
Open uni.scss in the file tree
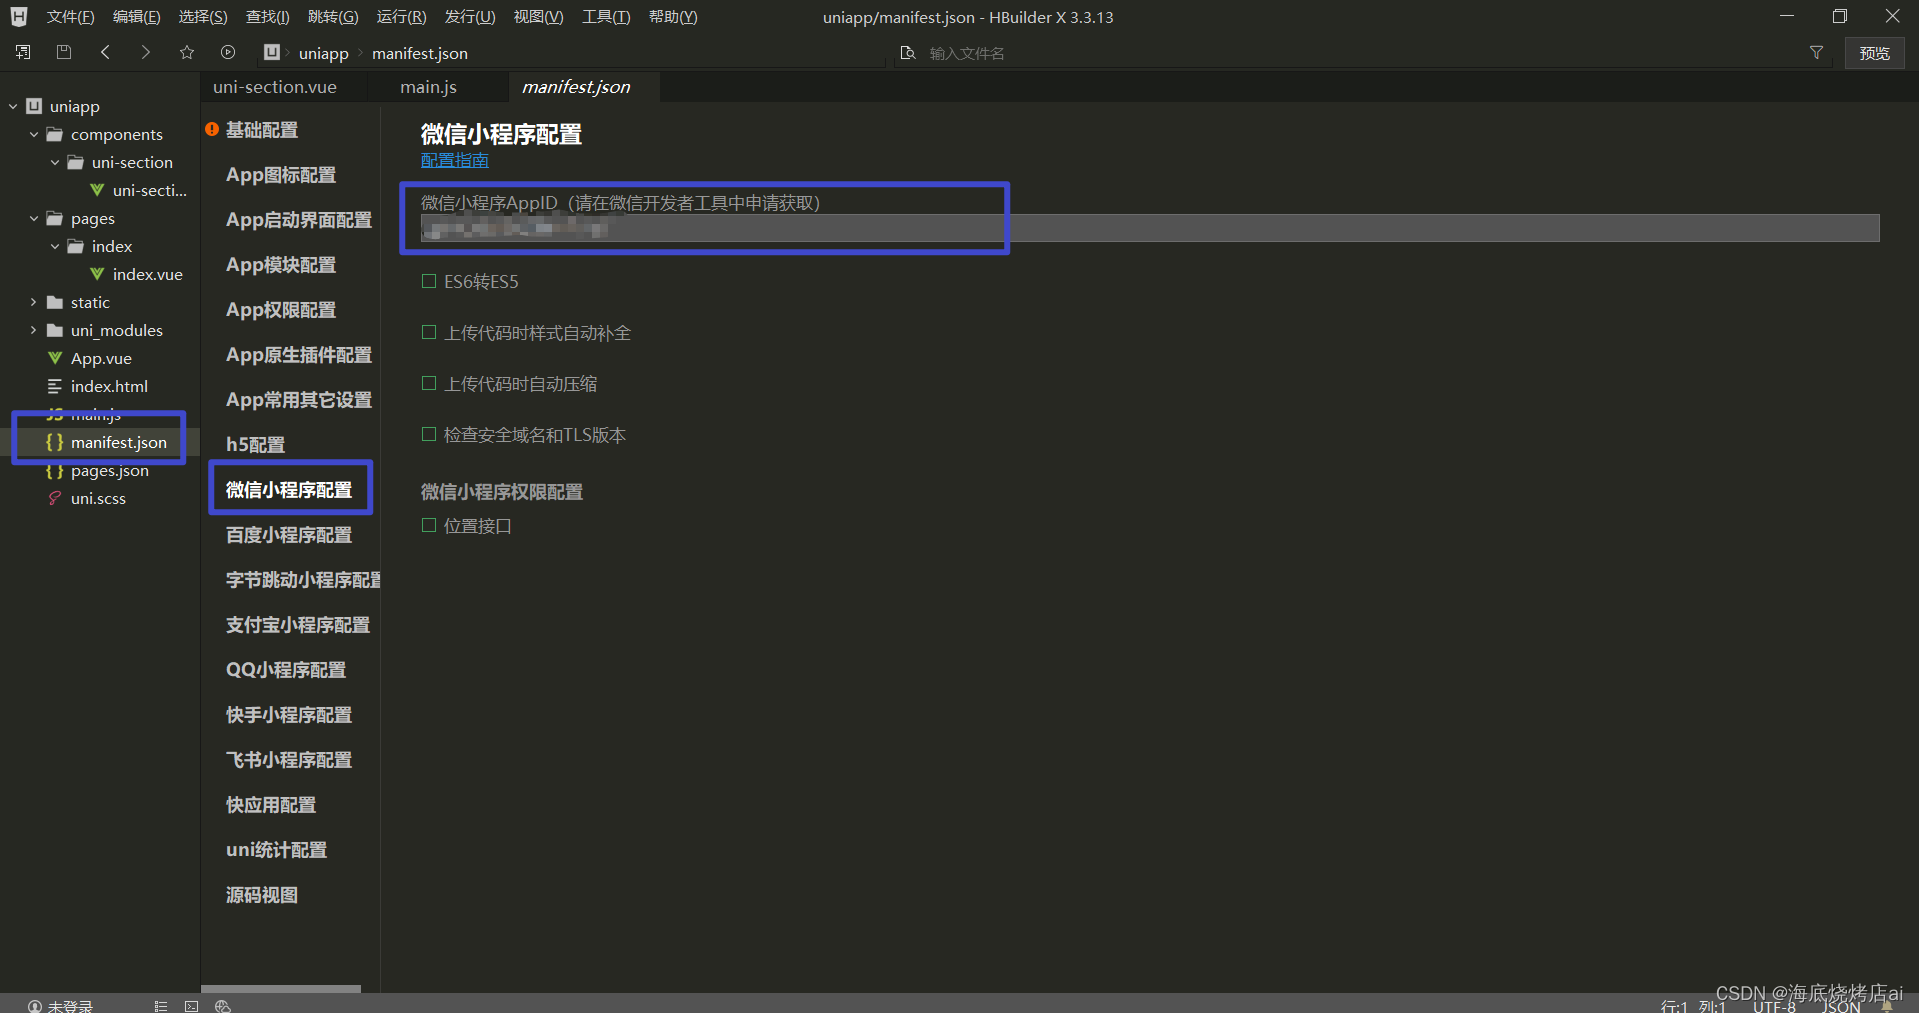click(x=98, y=498)
